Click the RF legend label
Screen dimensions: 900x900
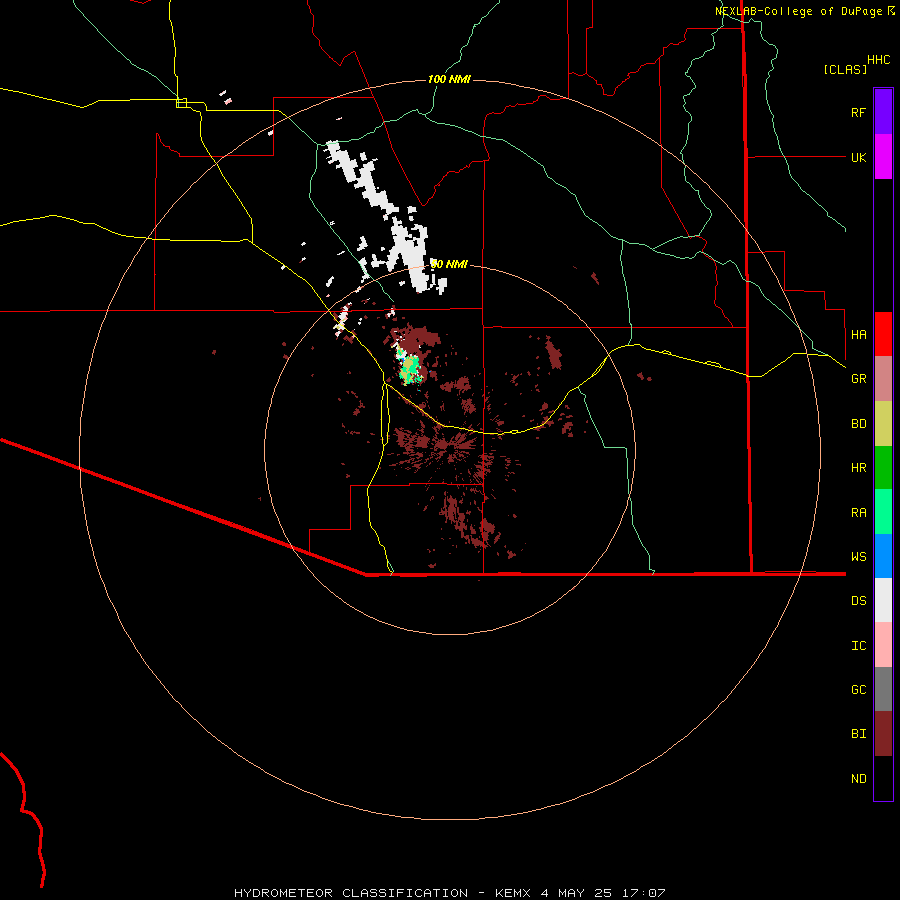point(858,112)
